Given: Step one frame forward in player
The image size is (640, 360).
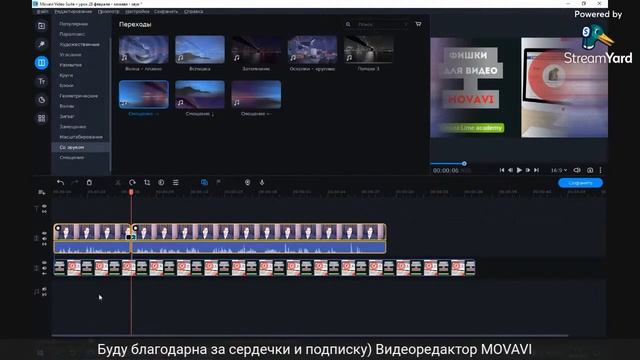Looking at the screenshot, I should [x=528, y=170].
